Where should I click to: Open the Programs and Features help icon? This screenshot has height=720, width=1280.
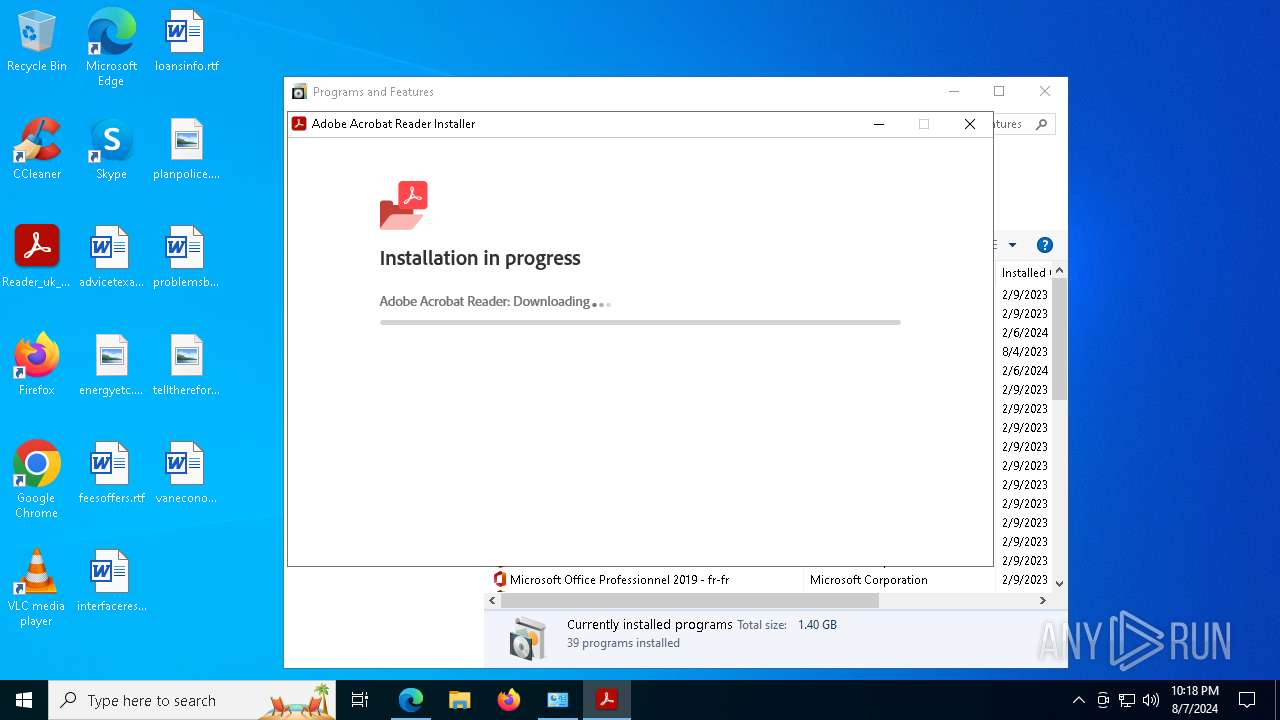point(1045,245)
